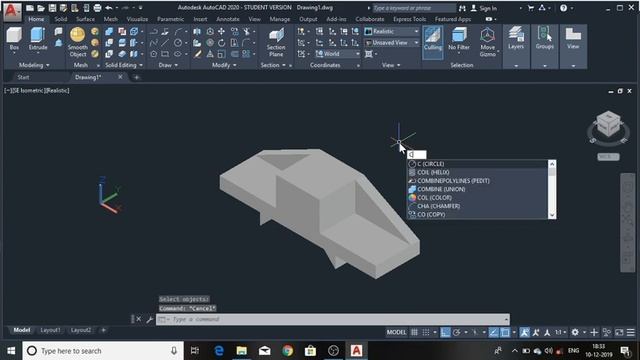The height and width of the screenshot is (360, 640).
Task: Switch to the Solid ribbon tab
Action: 60,19
